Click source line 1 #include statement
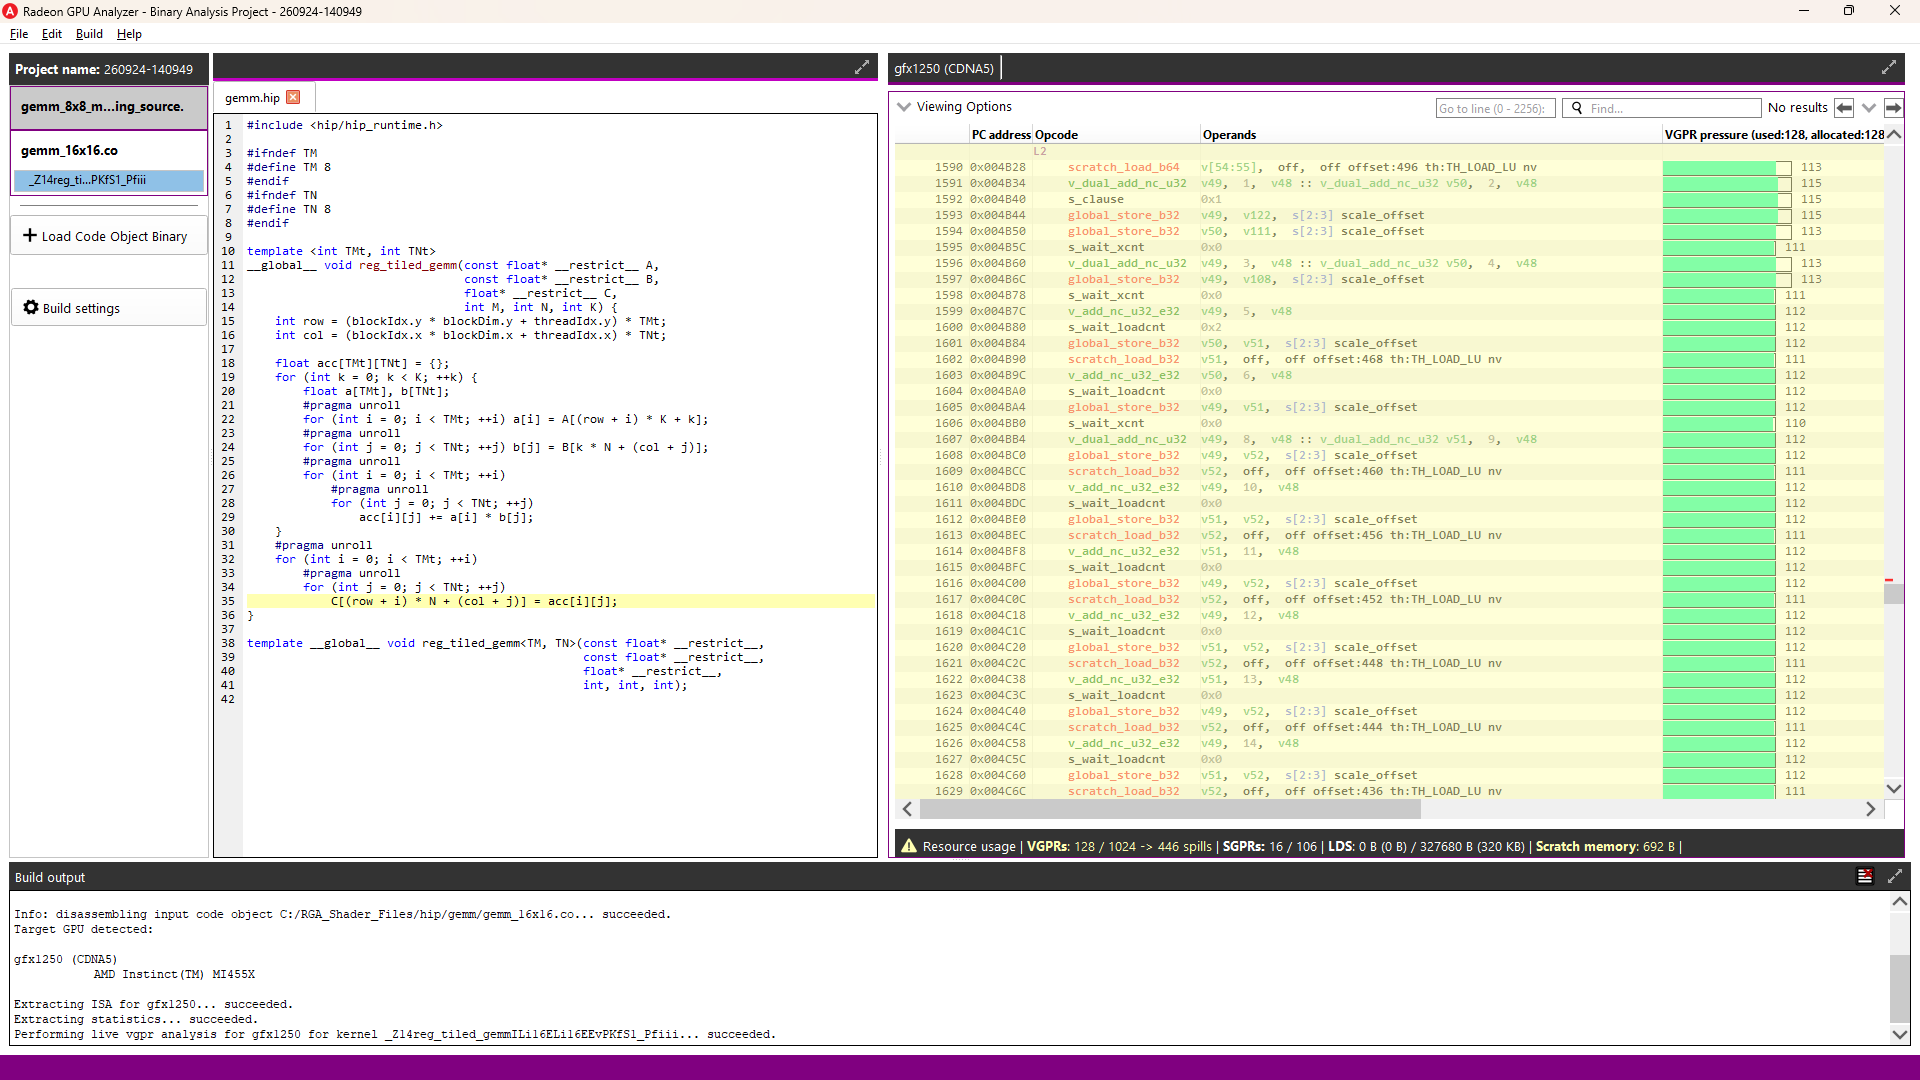 (345, 125)
